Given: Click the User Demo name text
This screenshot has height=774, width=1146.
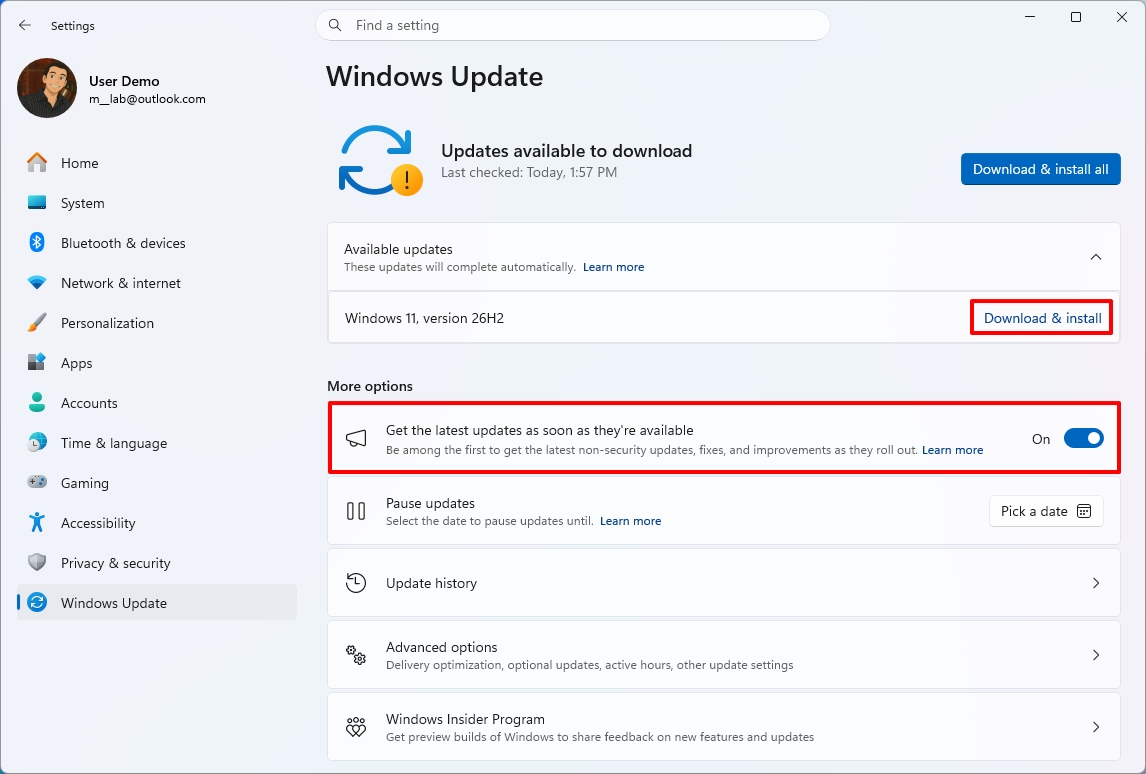Looking at the screenshot, I should coord(124,81).
